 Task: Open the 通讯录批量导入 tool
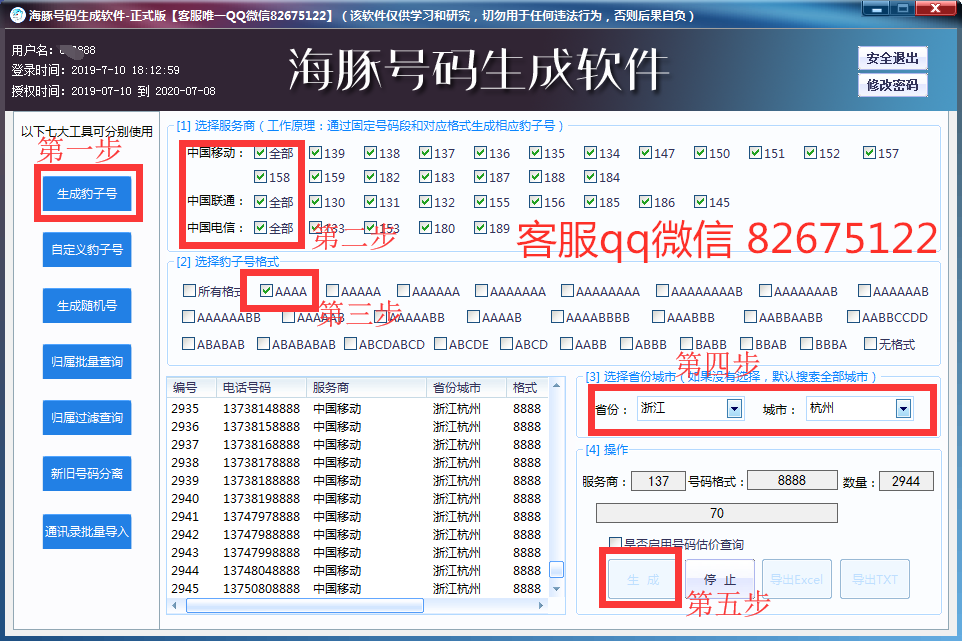[x=87, y=531]
